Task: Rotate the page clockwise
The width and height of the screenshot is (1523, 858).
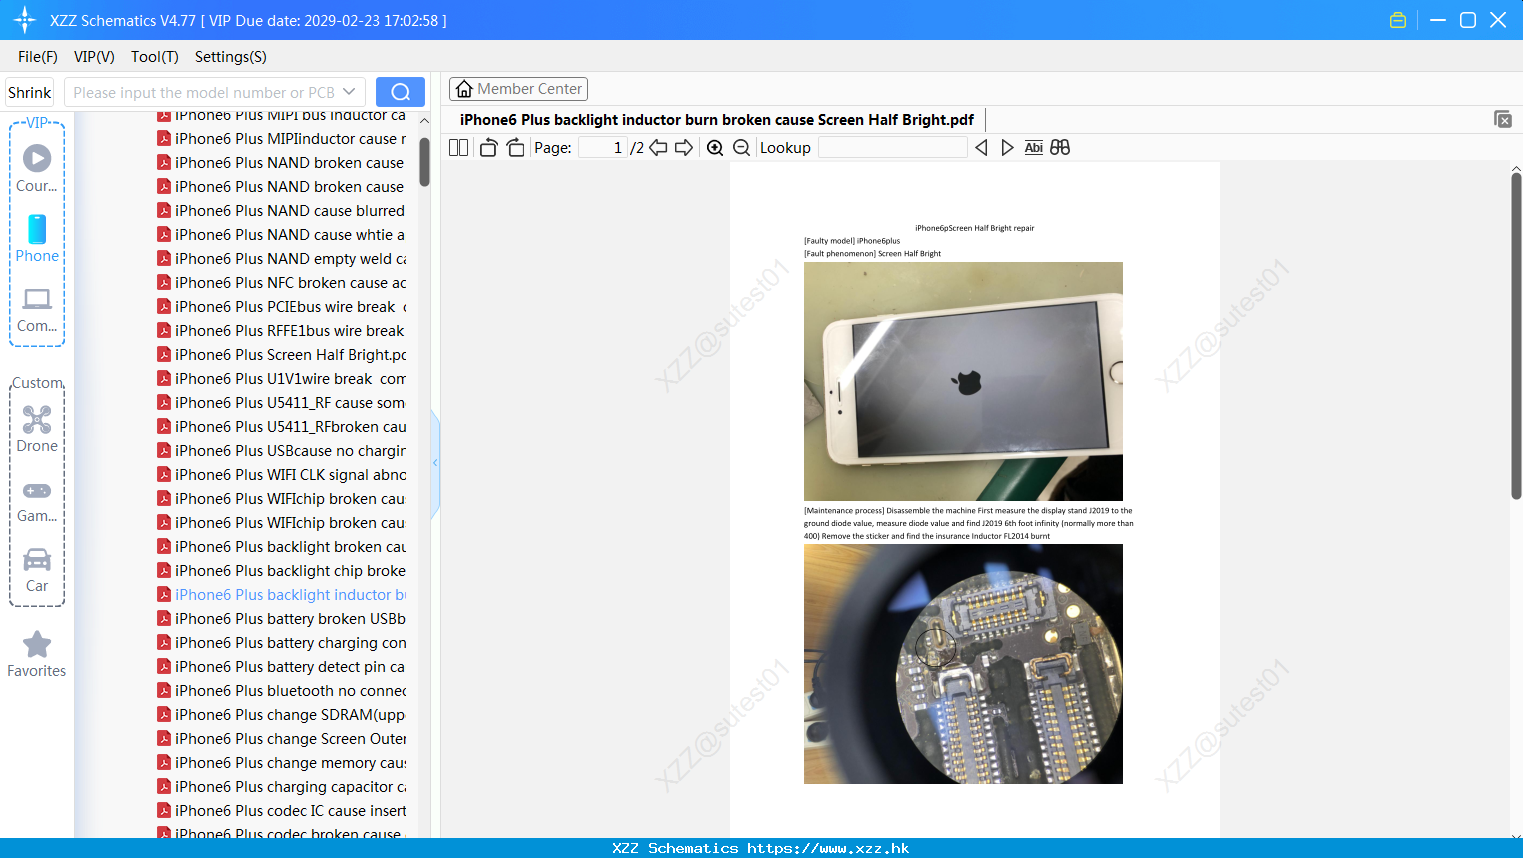Action: 515,148
